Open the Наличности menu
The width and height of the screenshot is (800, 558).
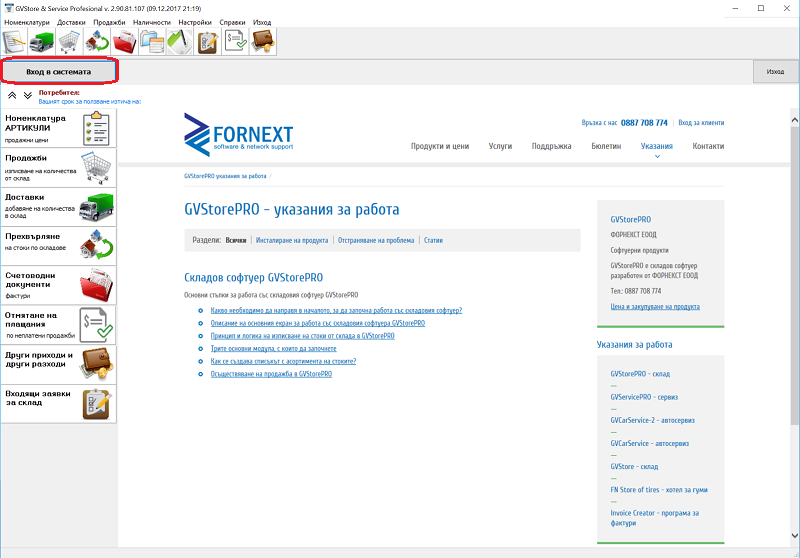pos(152,22)
